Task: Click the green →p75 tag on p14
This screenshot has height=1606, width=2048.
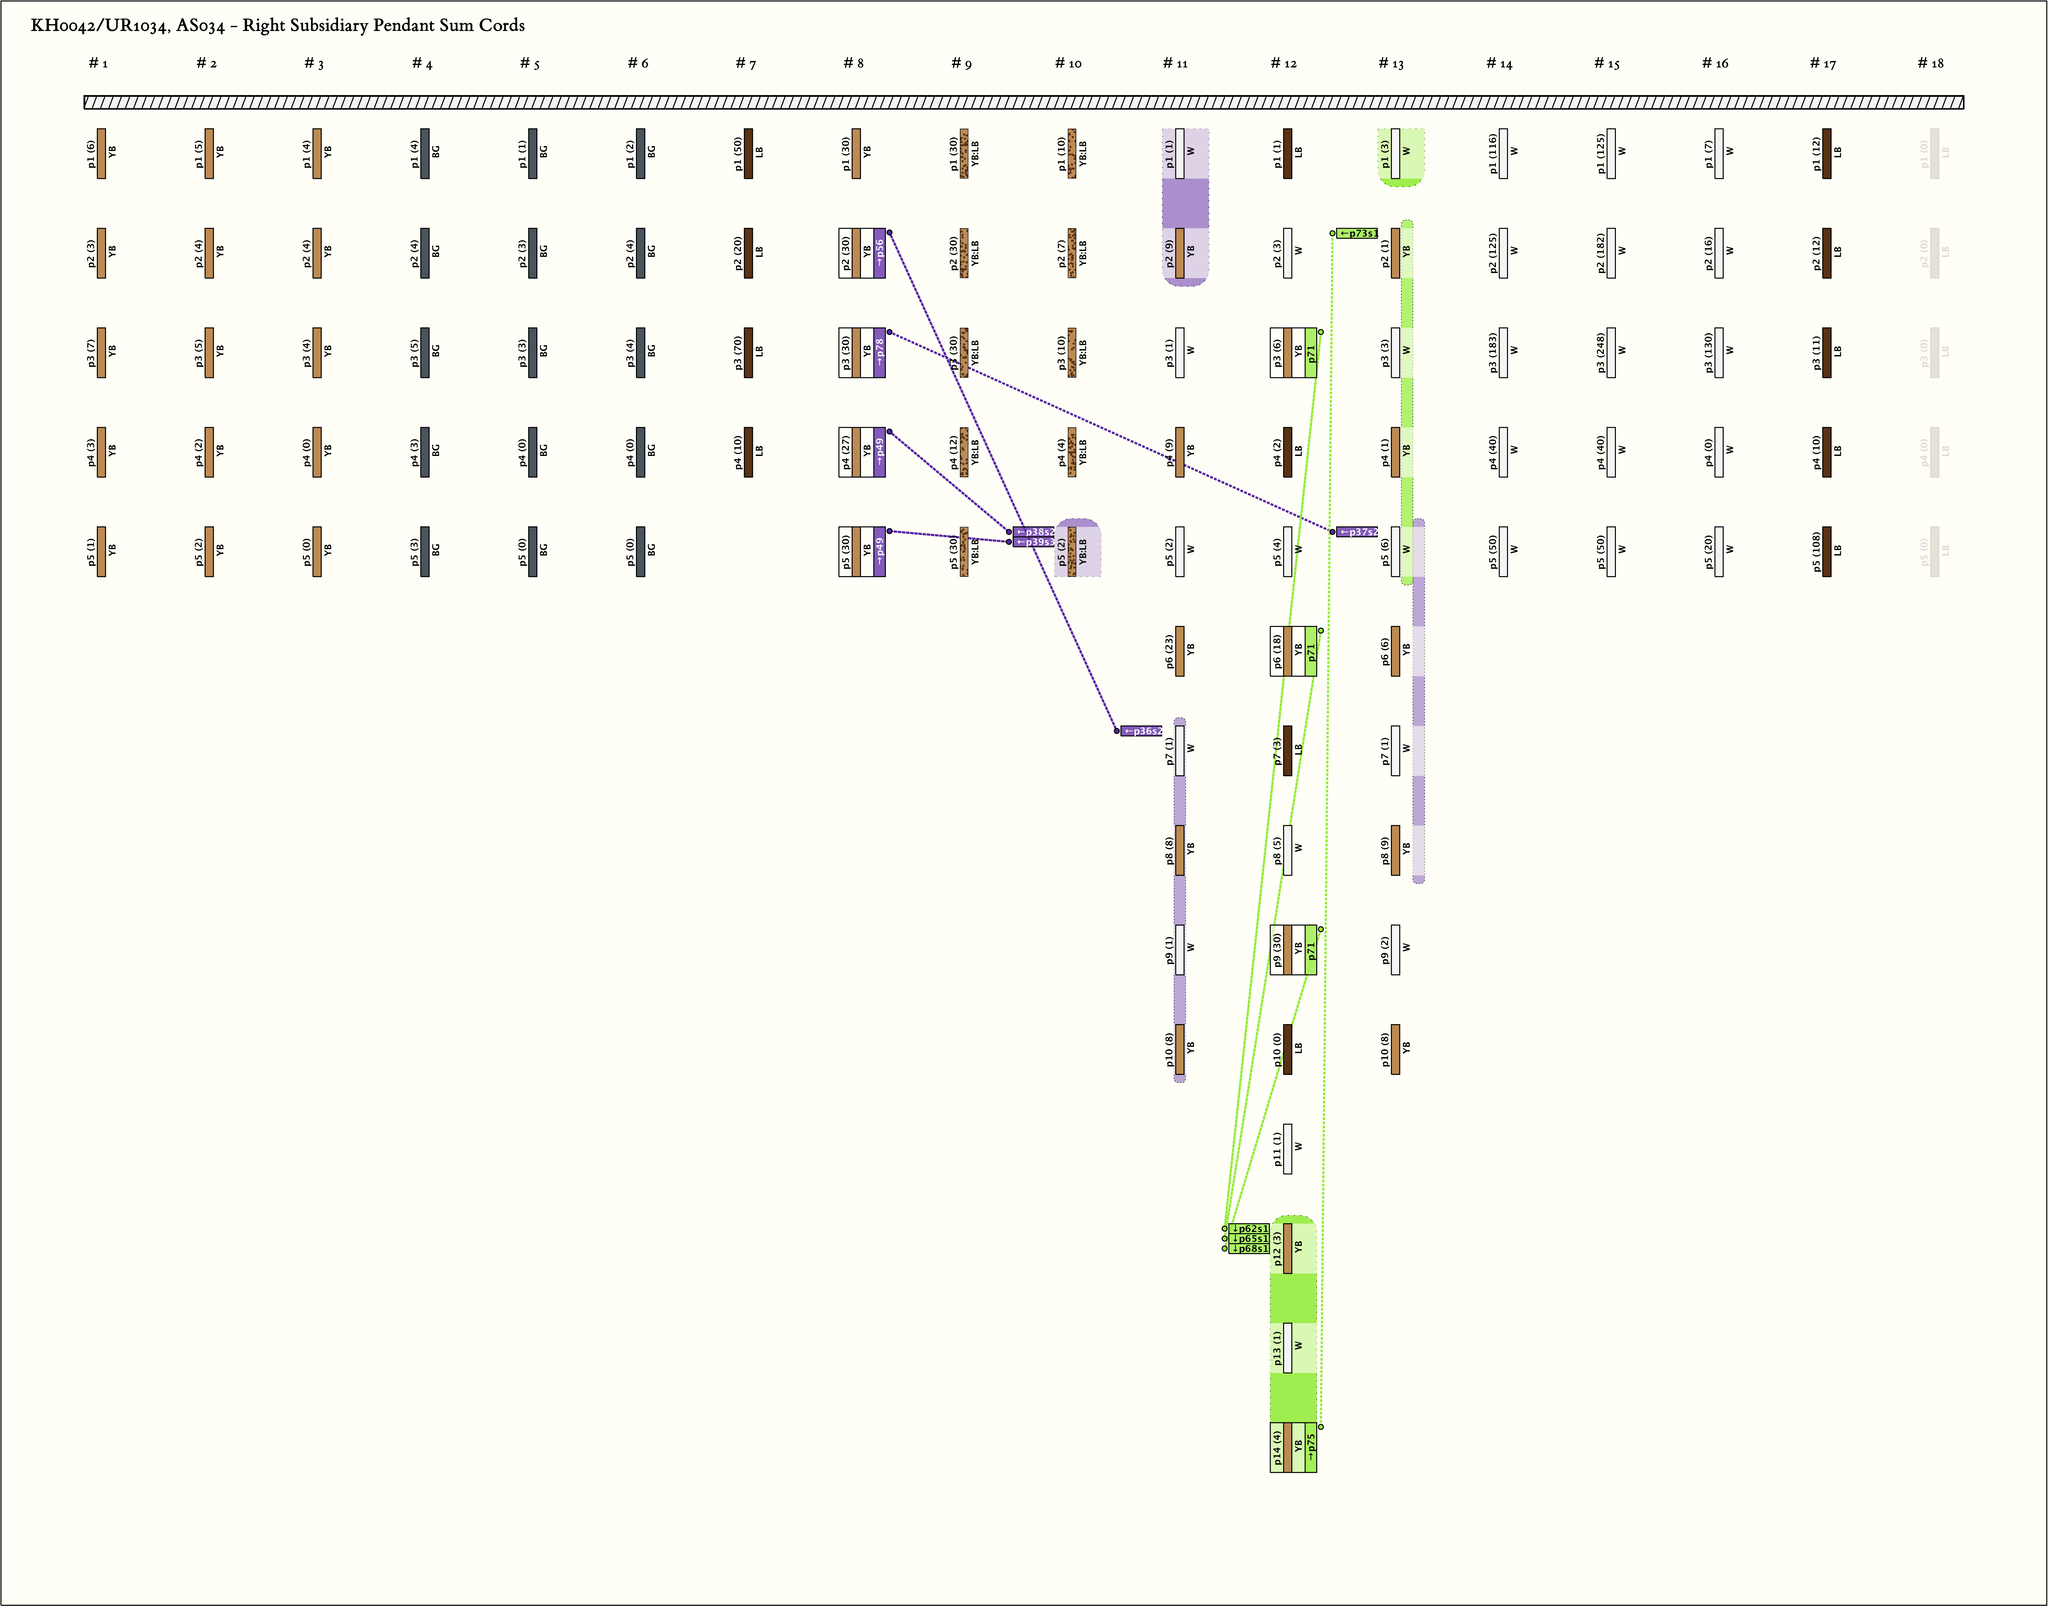Action: [1311, 1447]
